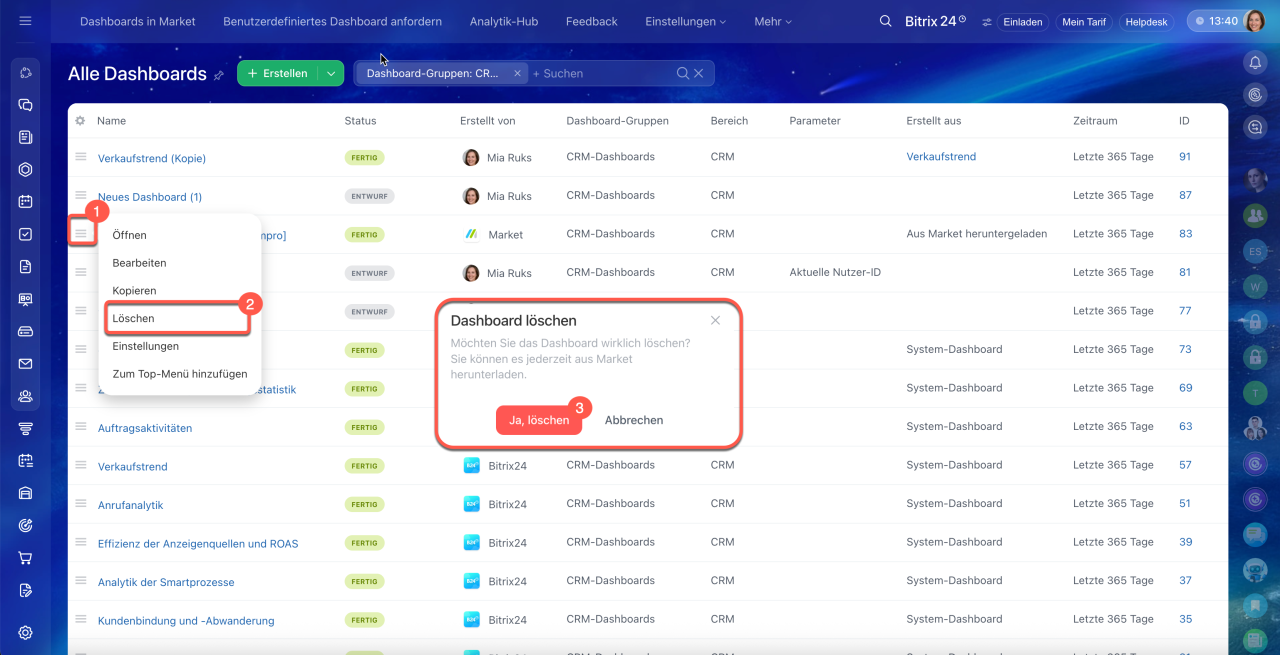Image resolution: width=1280 pixels, height=655 pixels.
Task: Open row menu for Verkaufstrend (Kopie)
Action: (x=81, y=157)
